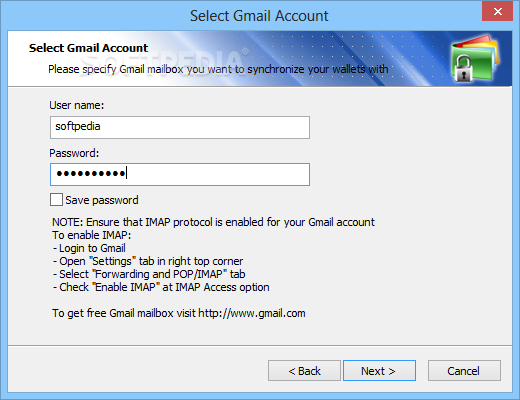Screen dimensions: 520x400
Task: Cancel the Gmail account setup
Action: point(464,370)
